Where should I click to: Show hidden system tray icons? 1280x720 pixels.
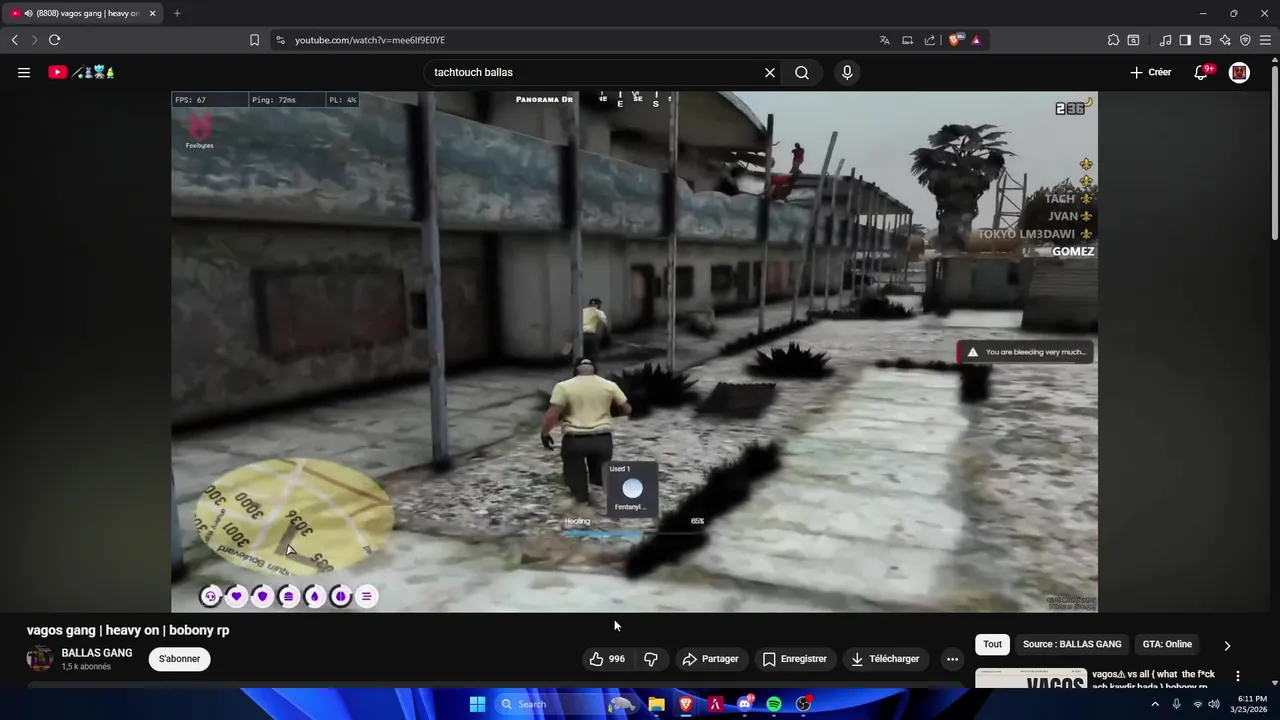coord(1155,704)
